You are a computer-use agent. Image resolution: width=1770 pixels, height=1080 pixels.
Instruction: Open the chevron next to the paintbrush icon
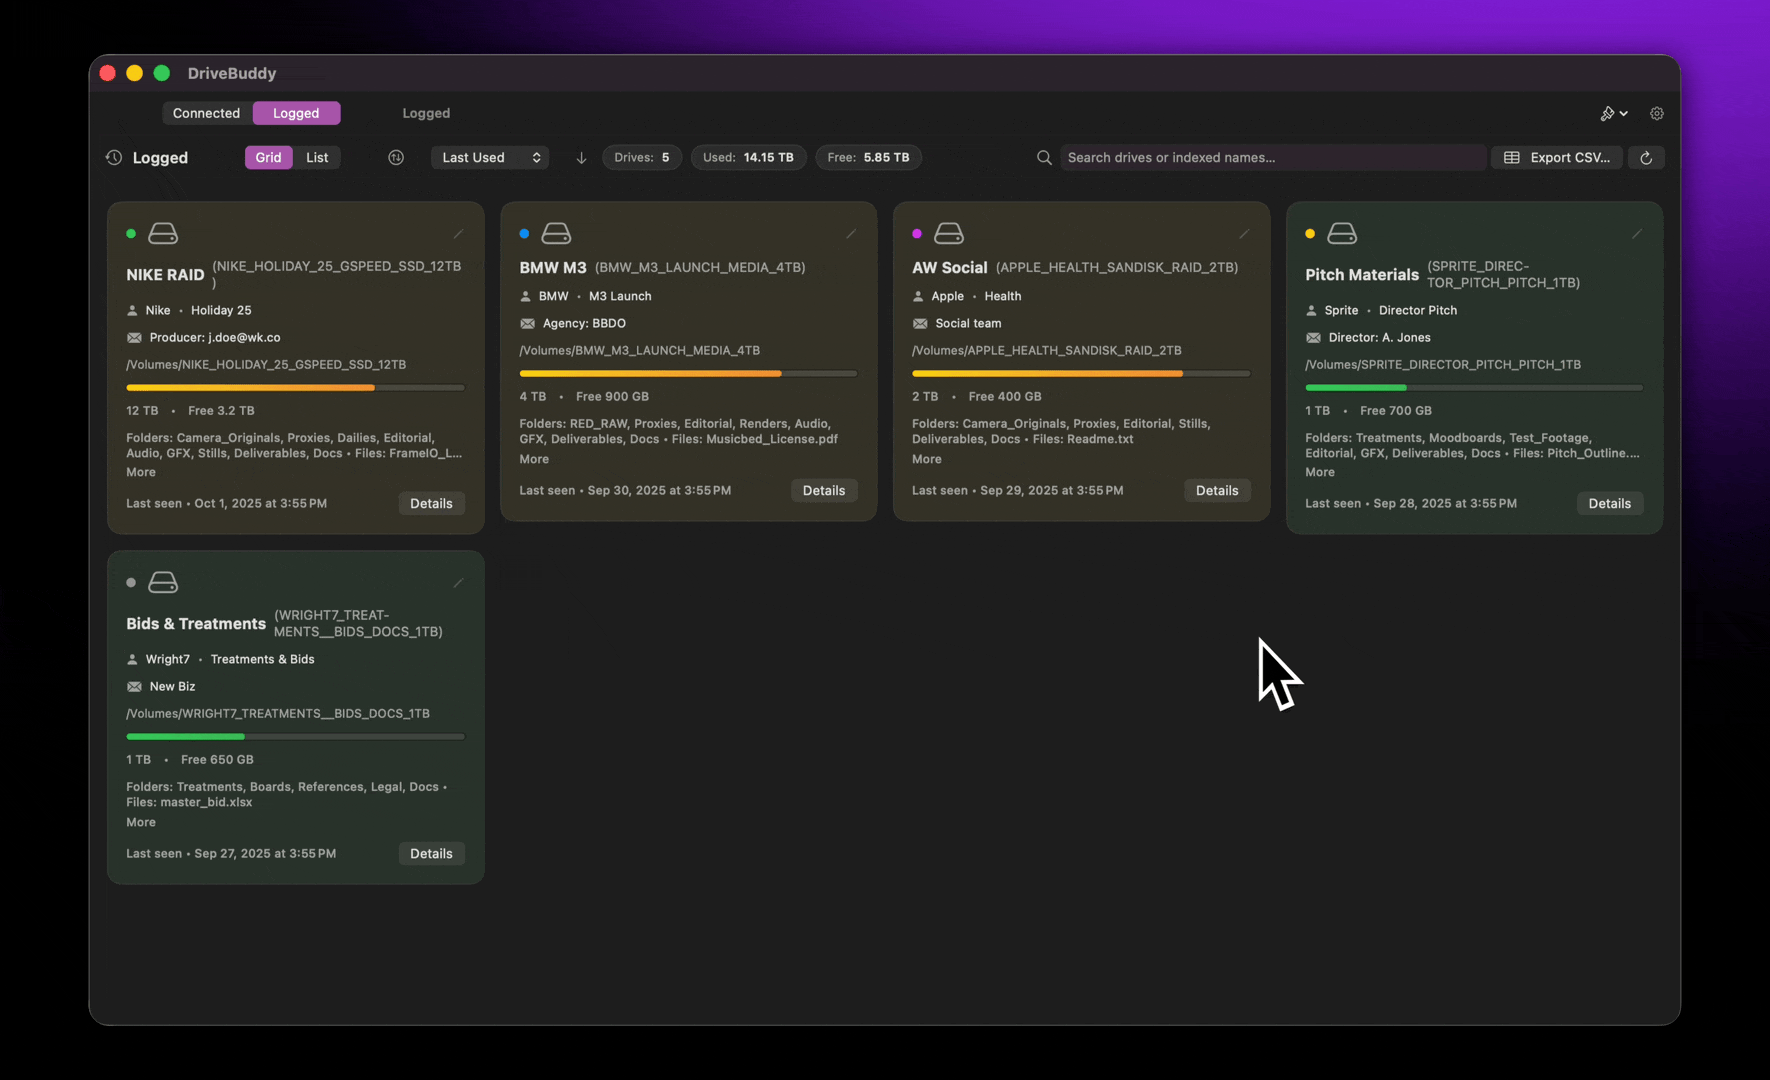tap(1626, 113)
